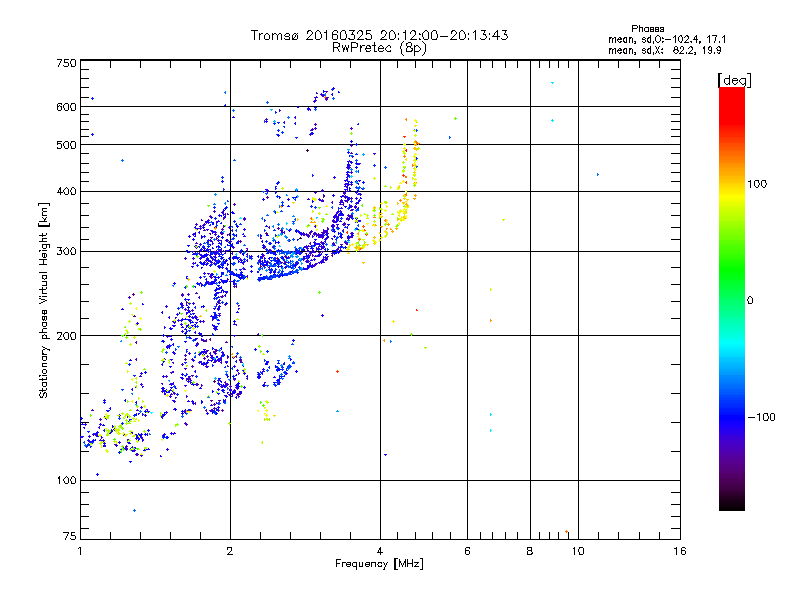The height and width of the screenshot is (600, 800).
Task: Click the y-axis '400' tick label
Action: pyautogui.click(x=66, y=192)
